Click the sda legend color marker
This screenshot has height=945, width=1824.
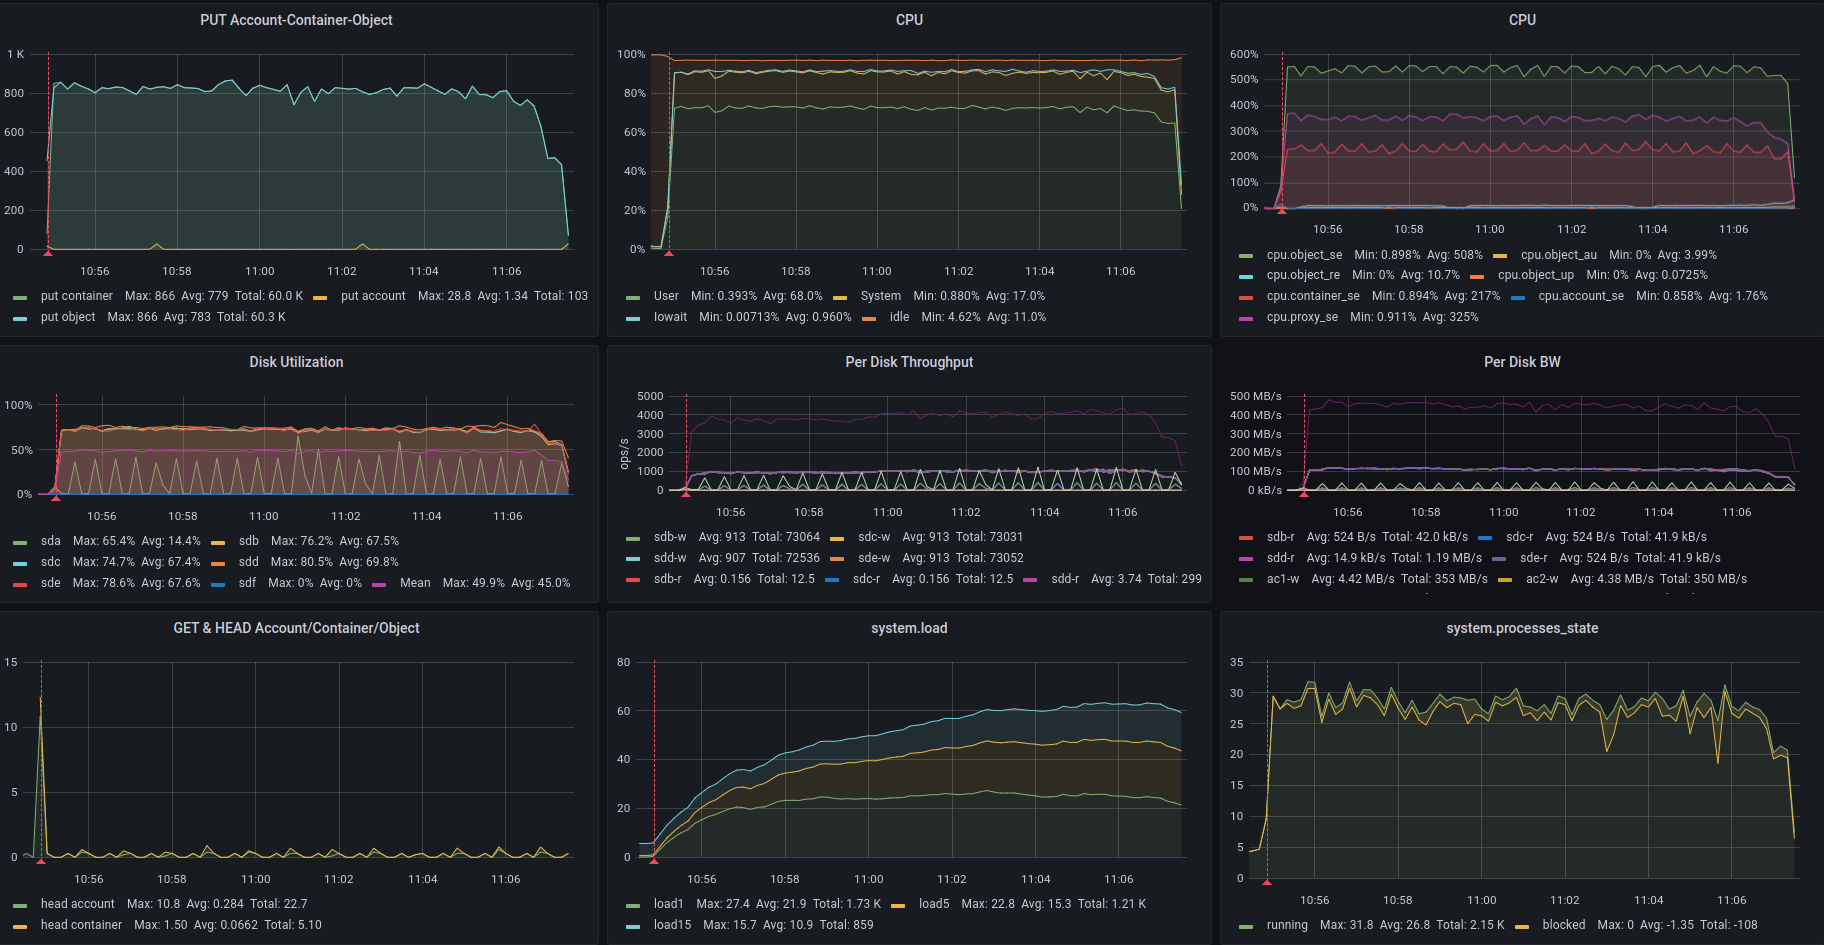[20, 542]
